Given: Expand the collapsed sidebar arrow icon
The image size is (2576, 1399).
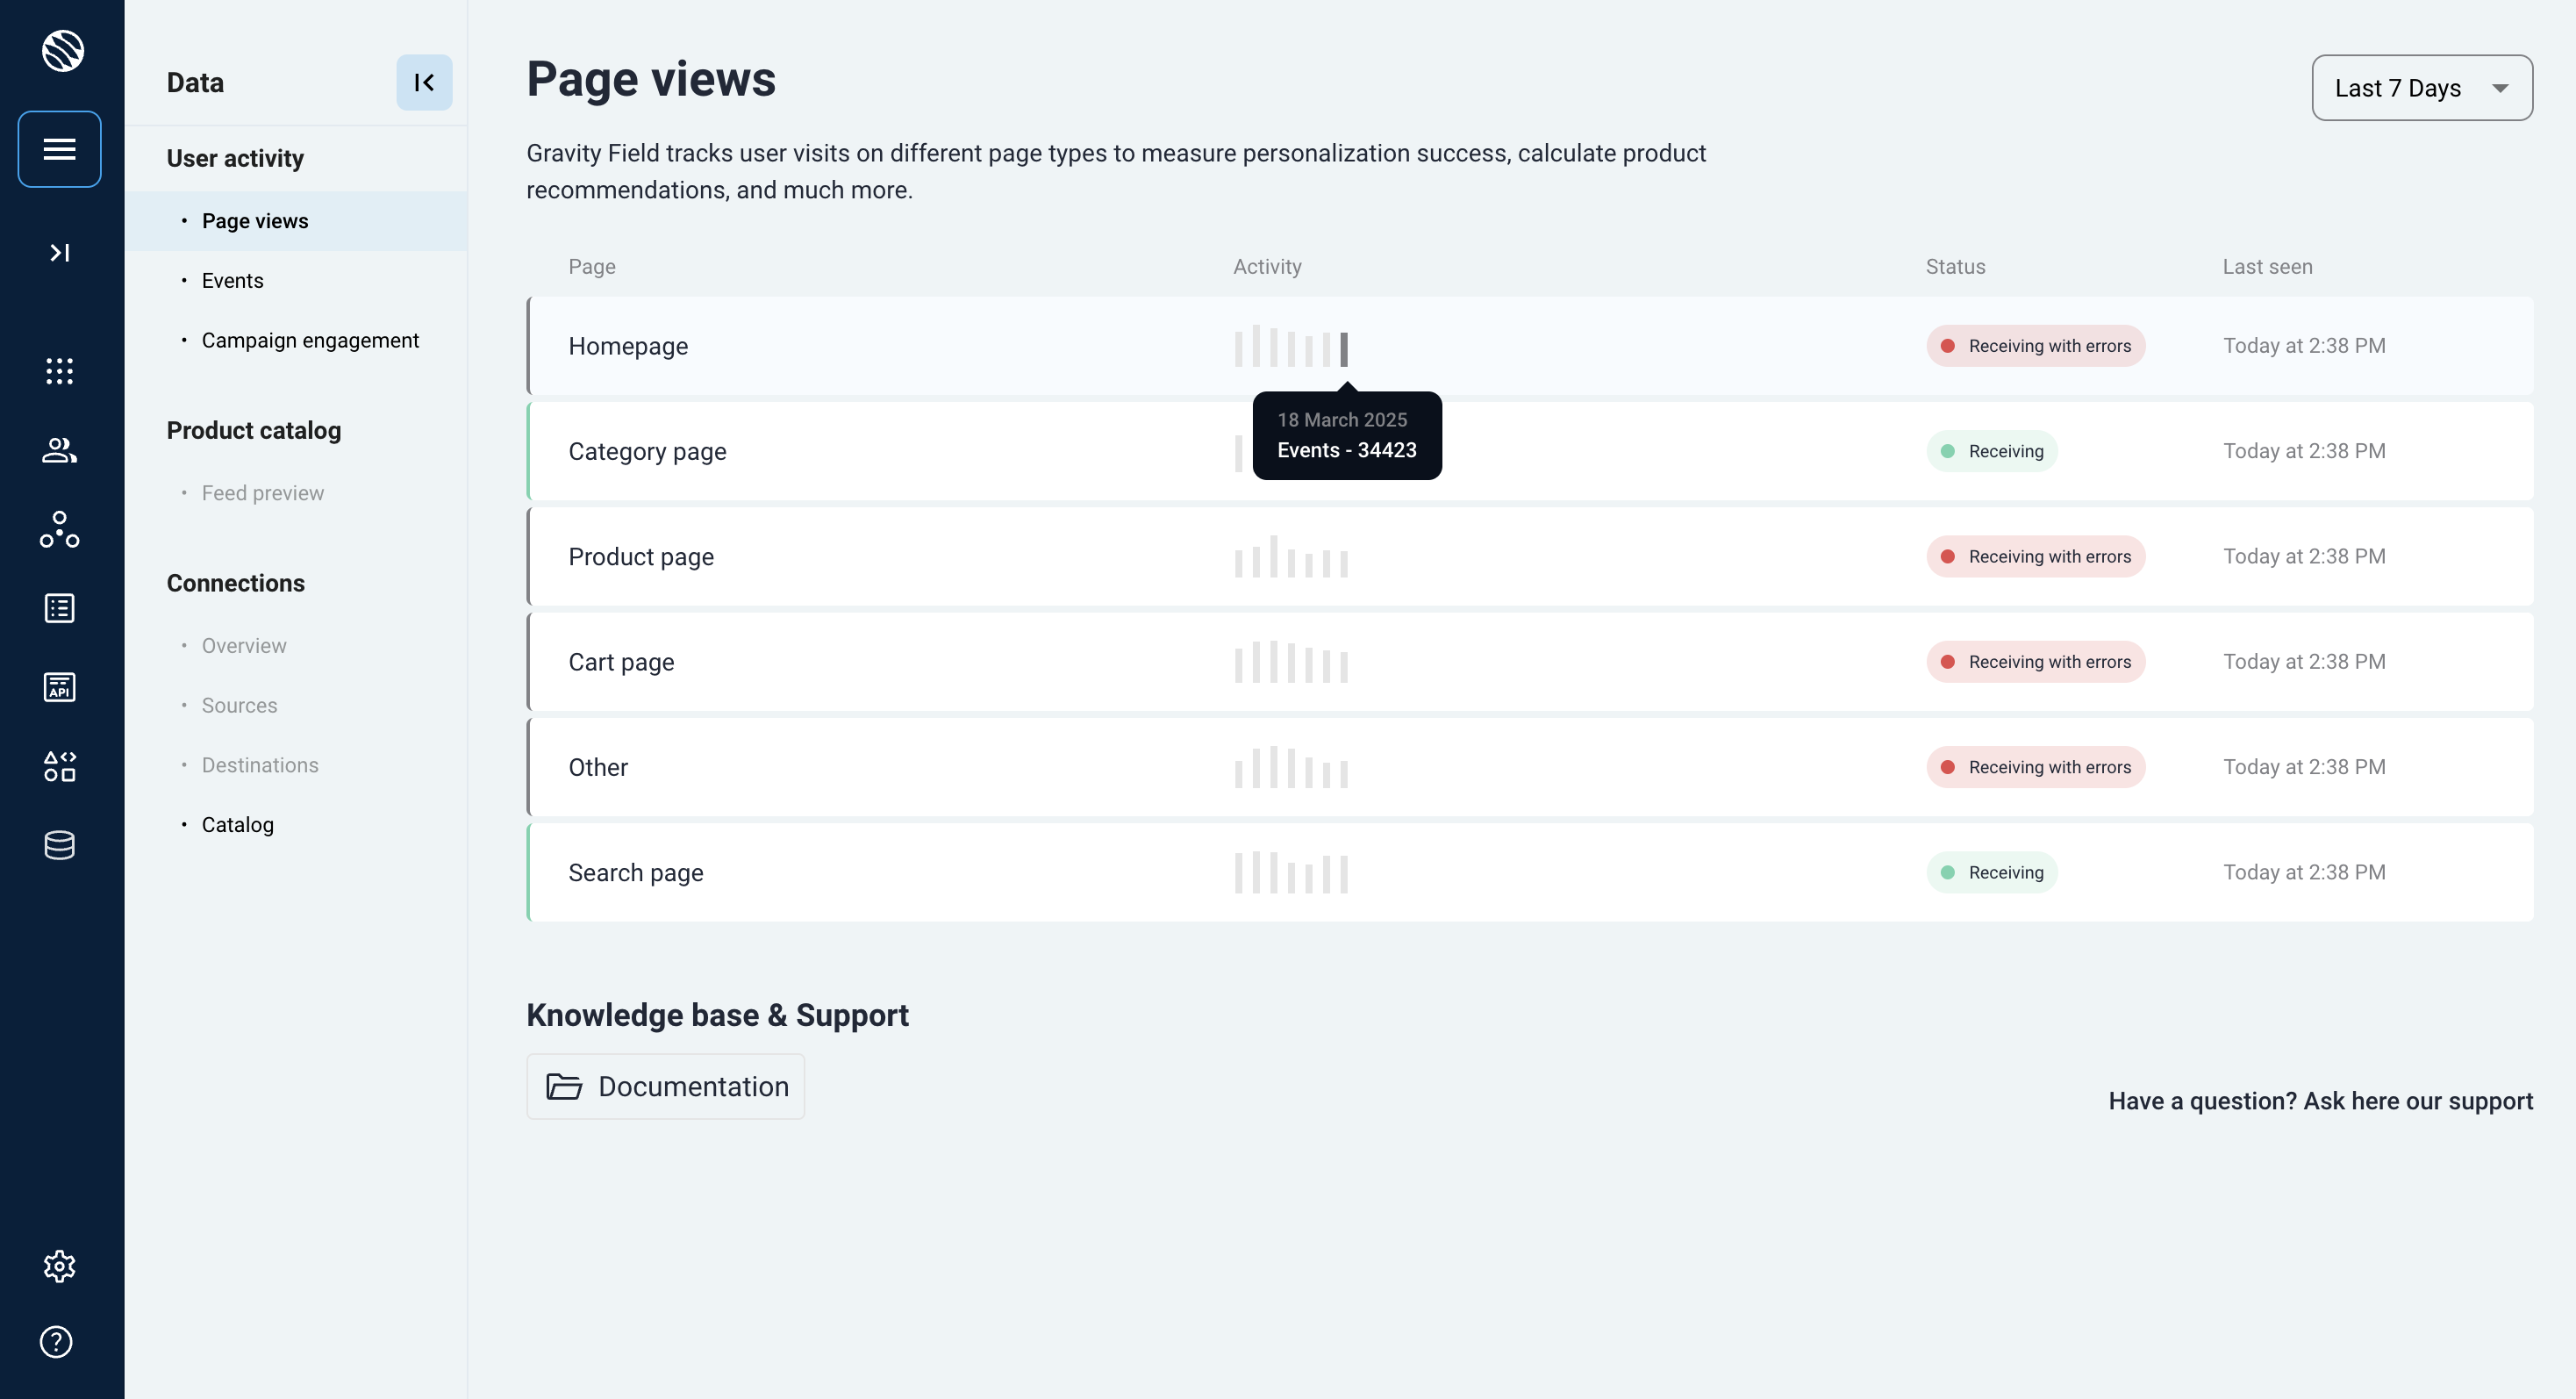Looking at the screenshot, I should tap(59, 253).
